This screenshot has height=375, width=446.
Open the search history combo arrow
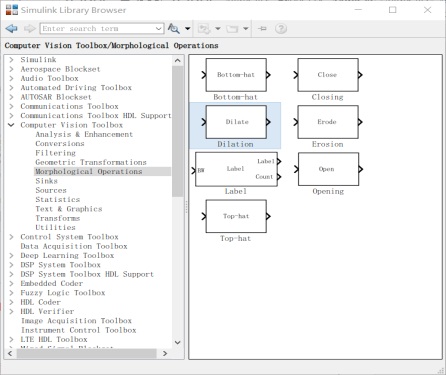tap(159, 29)
